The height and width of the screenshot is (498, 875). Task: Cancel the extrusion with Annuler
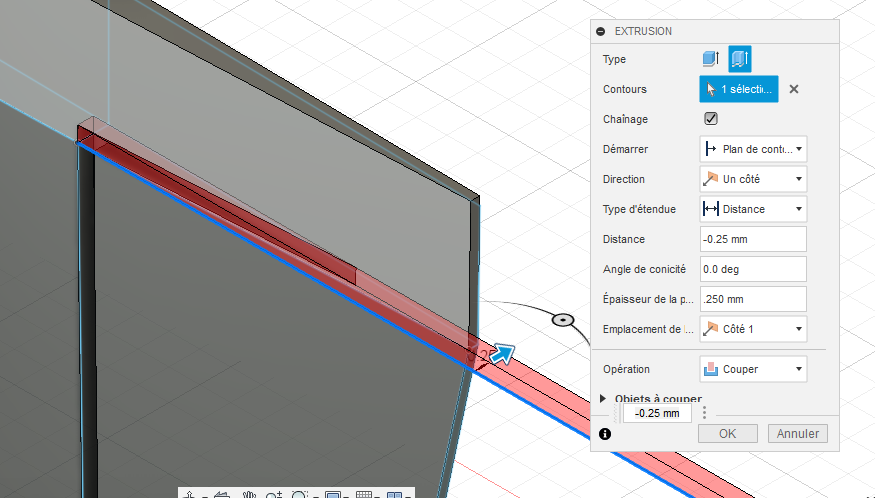tap(798, 433)
